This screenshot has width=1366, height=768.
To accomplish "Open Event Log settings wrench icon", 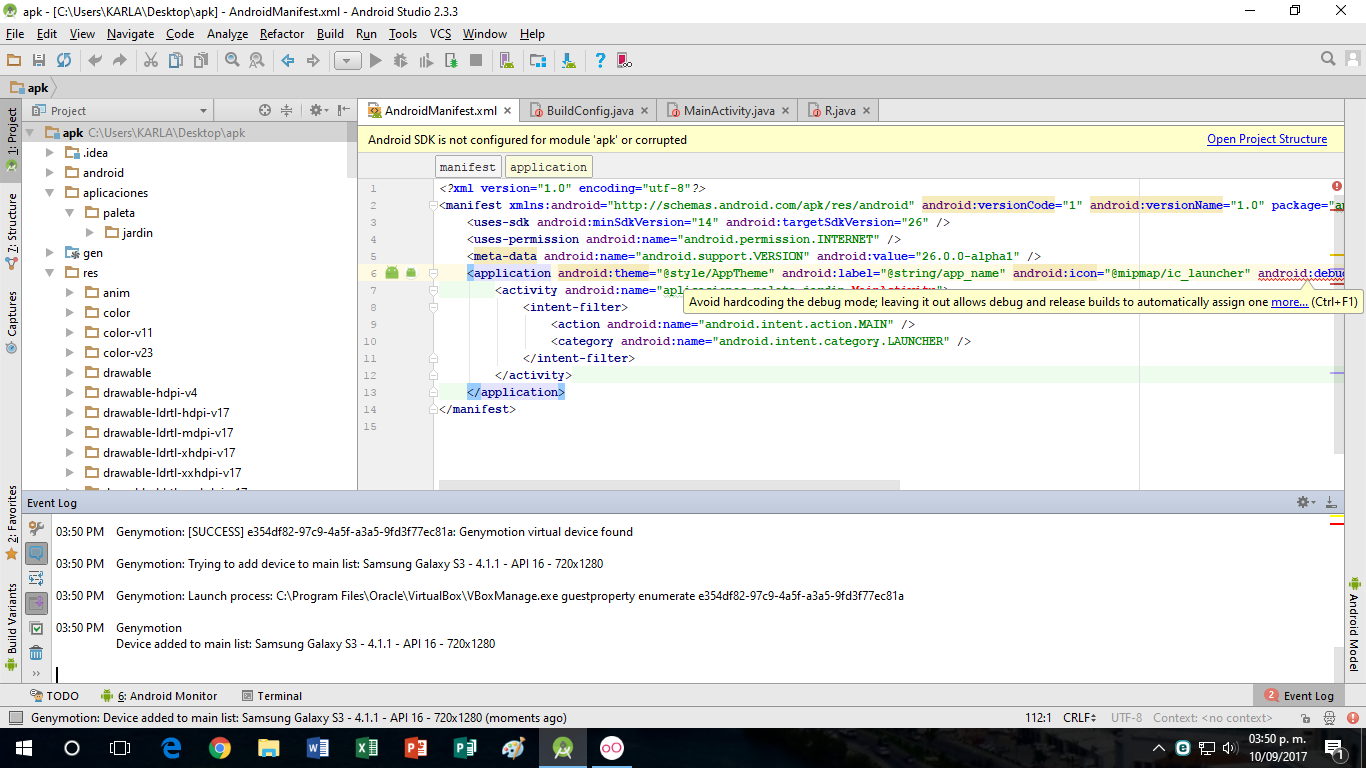I will tap(36, 527).
